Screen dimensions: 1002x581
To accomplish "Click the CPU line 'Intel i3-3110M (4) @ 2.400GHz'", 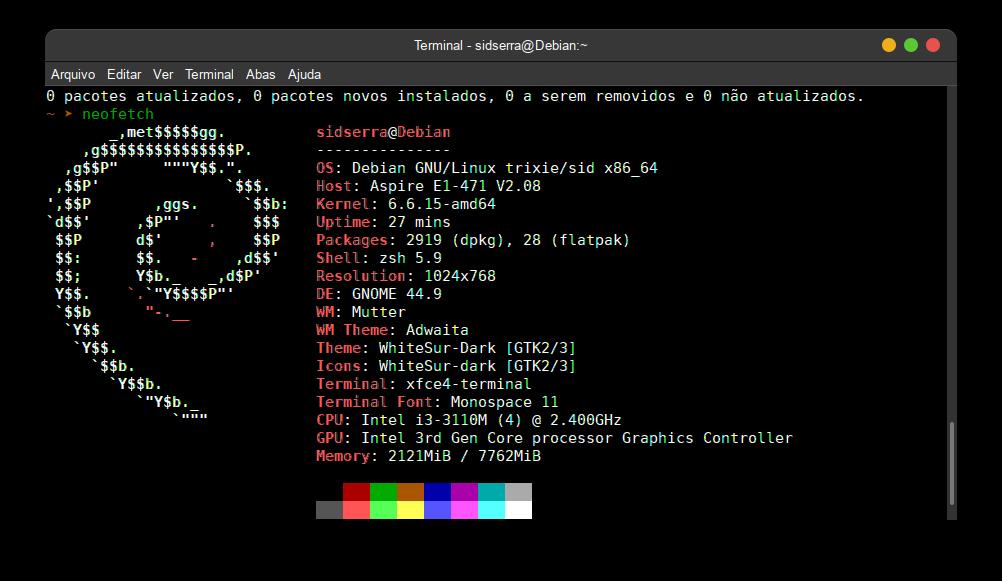I will click(x=491, y=420).
